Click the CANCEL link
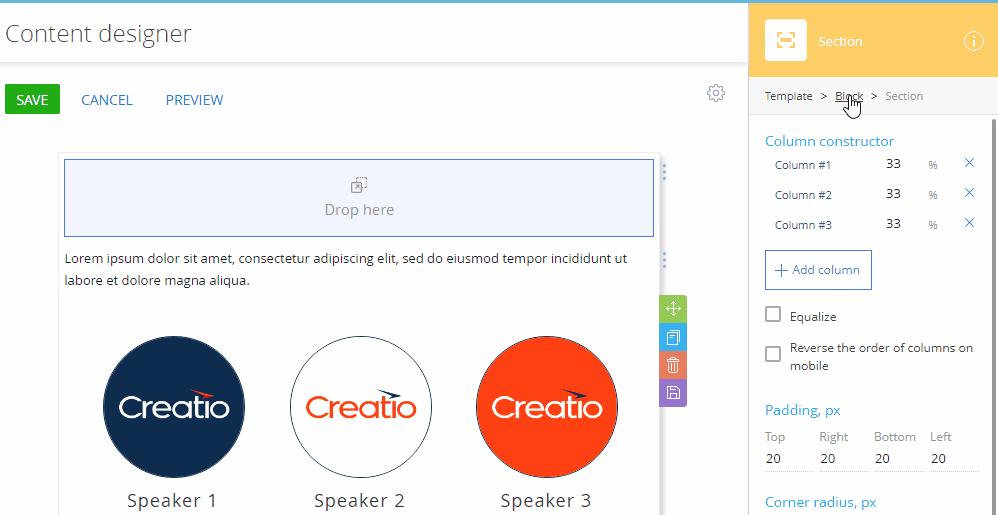 (x=107, y=100)
